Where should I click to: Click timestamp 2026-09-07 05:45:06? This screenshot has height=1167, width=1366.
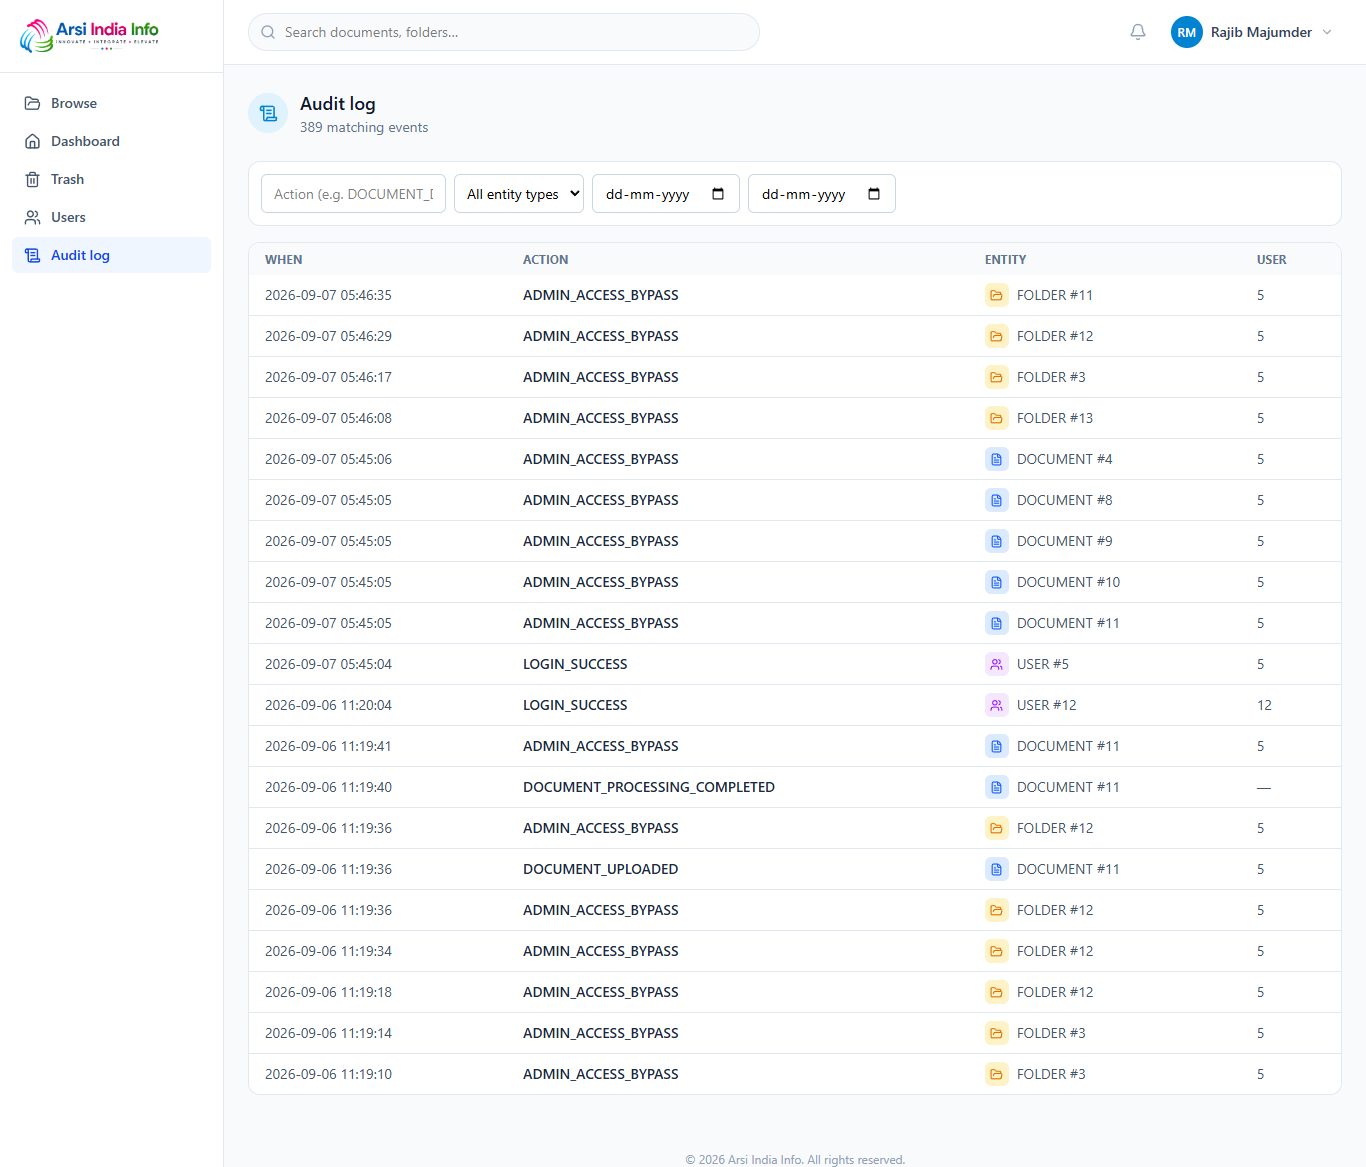pos(328,459)
